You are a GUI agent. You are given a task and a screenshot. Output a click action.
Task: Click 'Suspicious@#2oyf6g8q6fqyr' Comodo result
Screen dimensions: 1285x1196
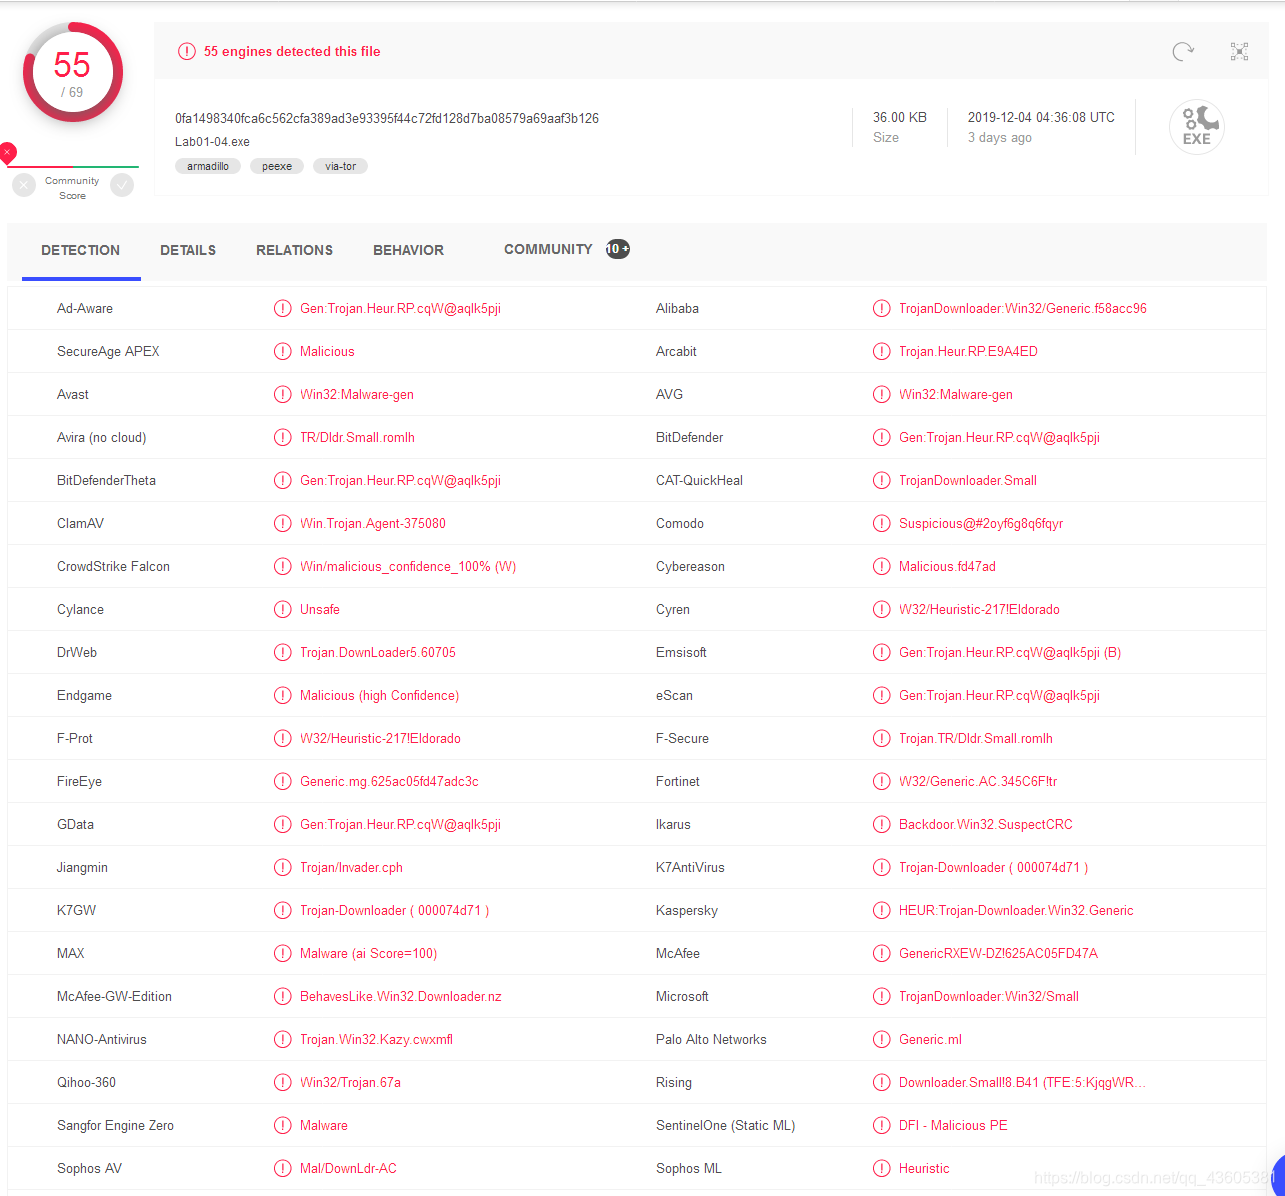coord(981,523)
